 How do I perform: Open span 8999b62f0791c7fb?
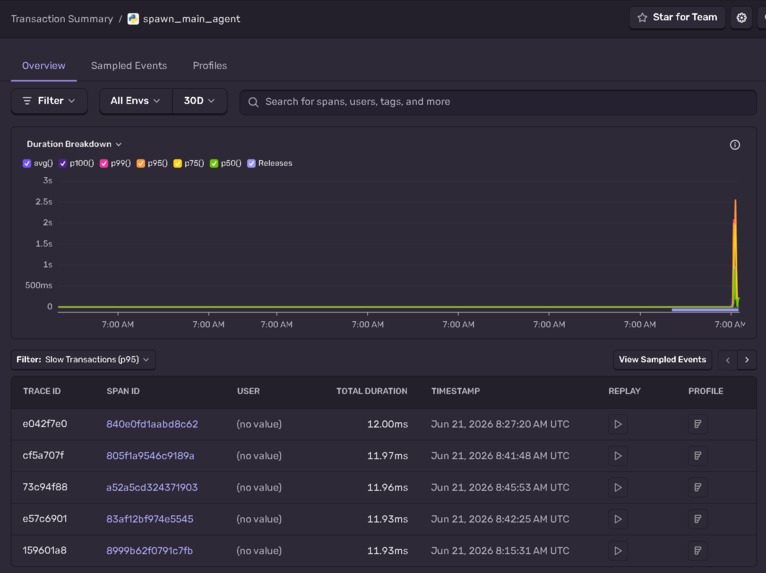[149, 551]
